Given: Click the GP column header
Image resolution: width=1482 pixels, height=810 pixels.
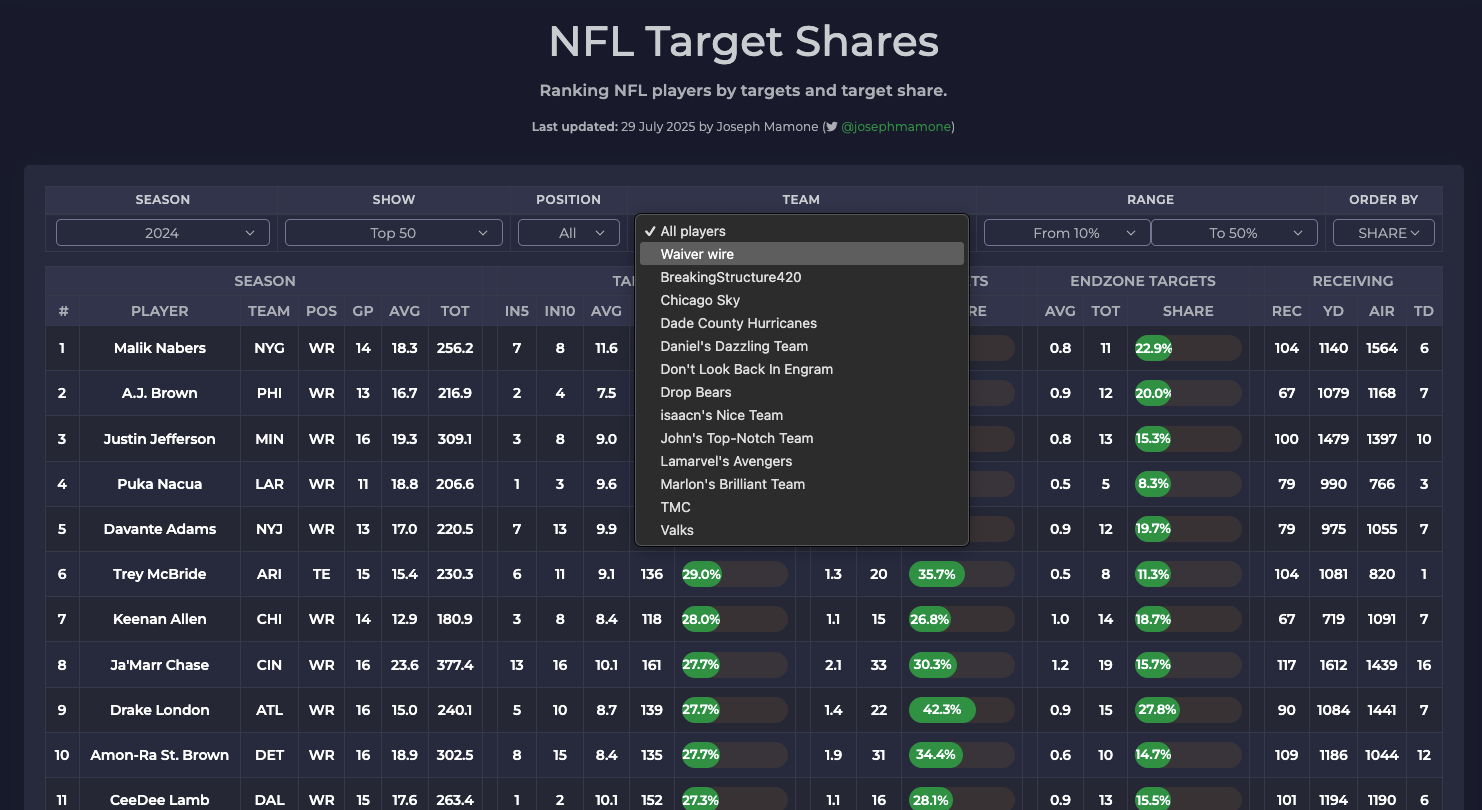Looking at the screenshot, I should click(363, 311).
